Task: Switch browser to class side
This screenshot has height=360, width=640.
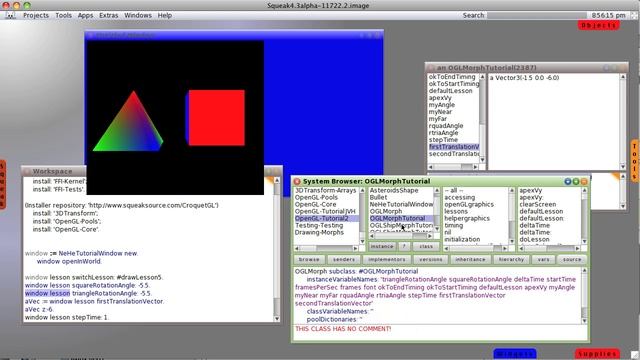Action: (426, 247)
